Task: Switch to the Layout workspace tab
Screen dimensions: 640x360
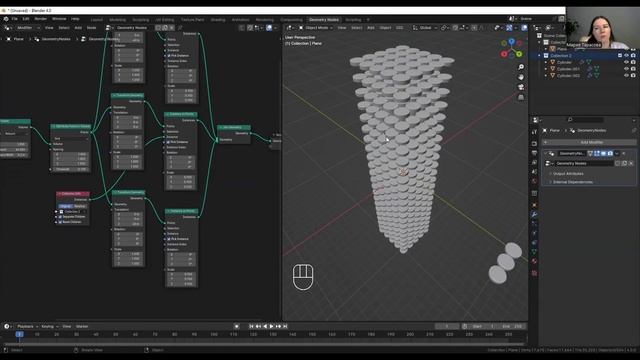Action: tap(97, 20)
